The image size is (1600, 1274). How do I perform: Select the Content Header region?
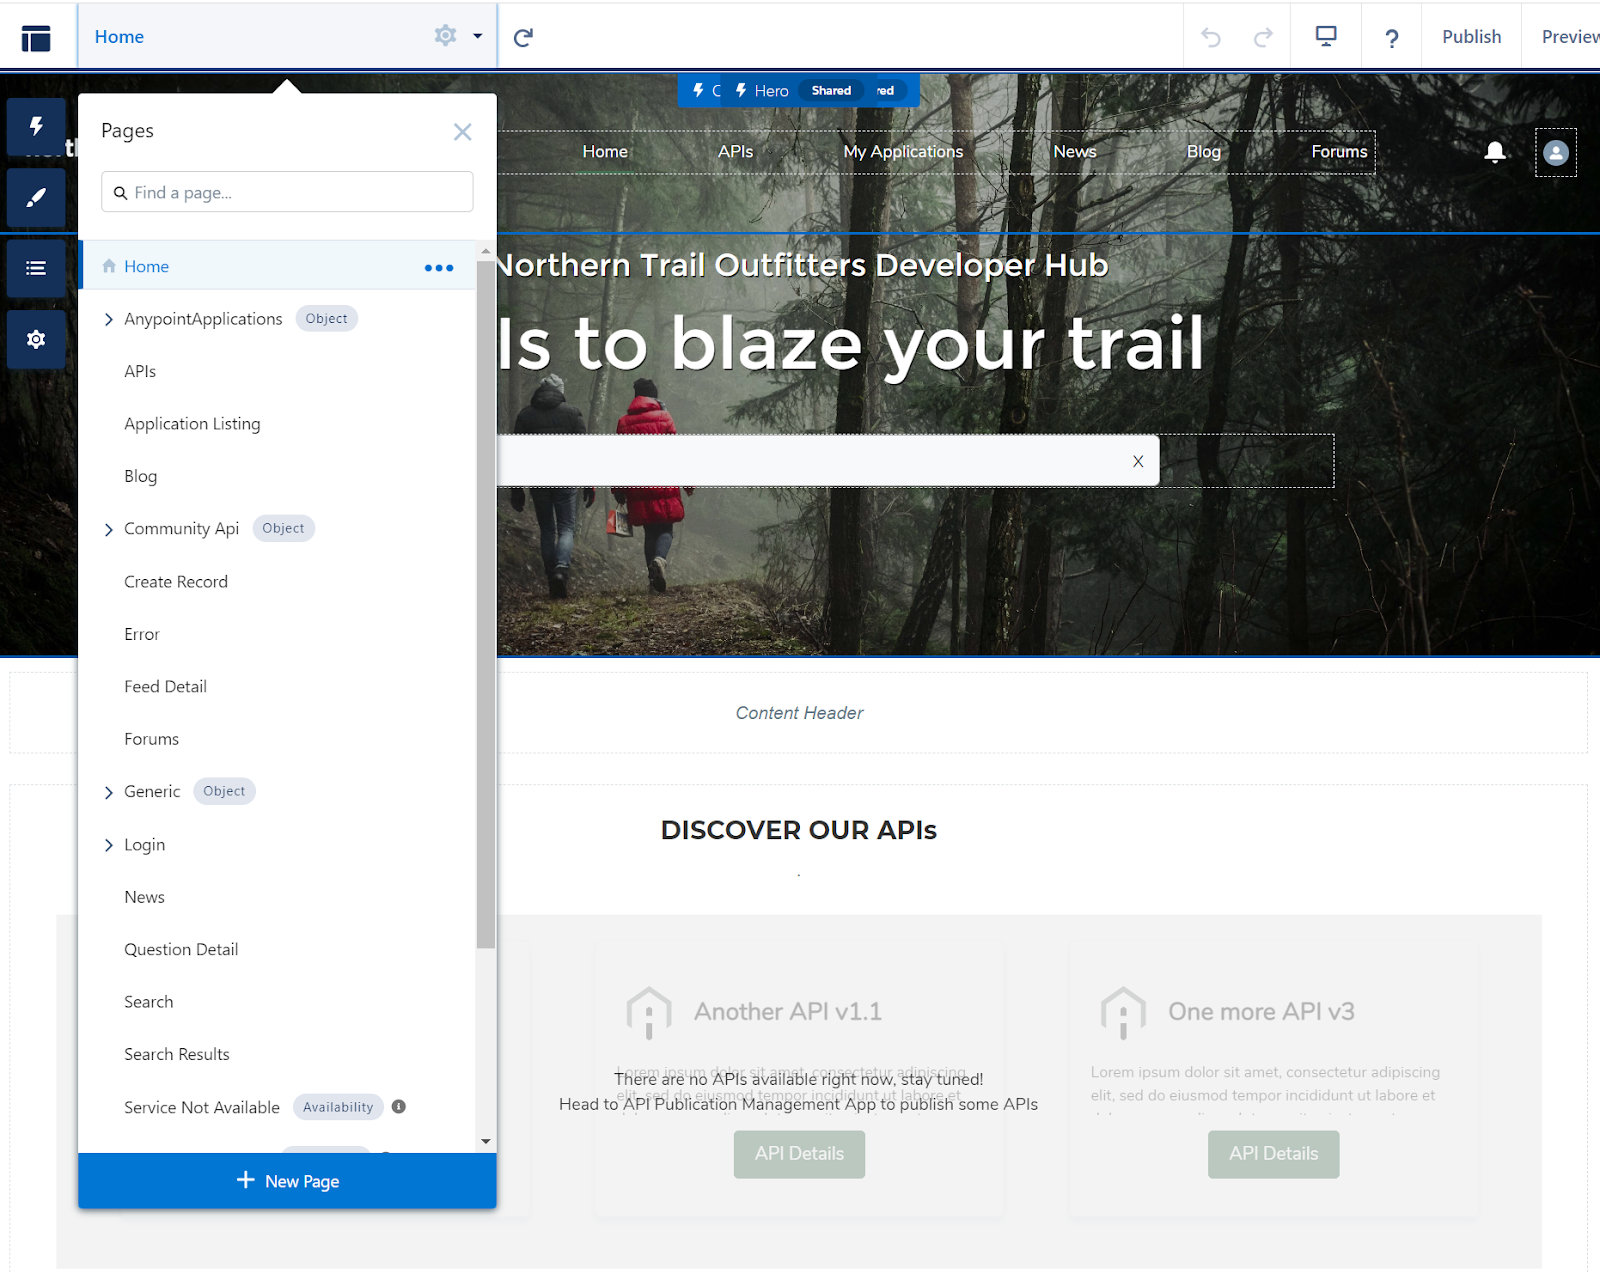point(799,713)
